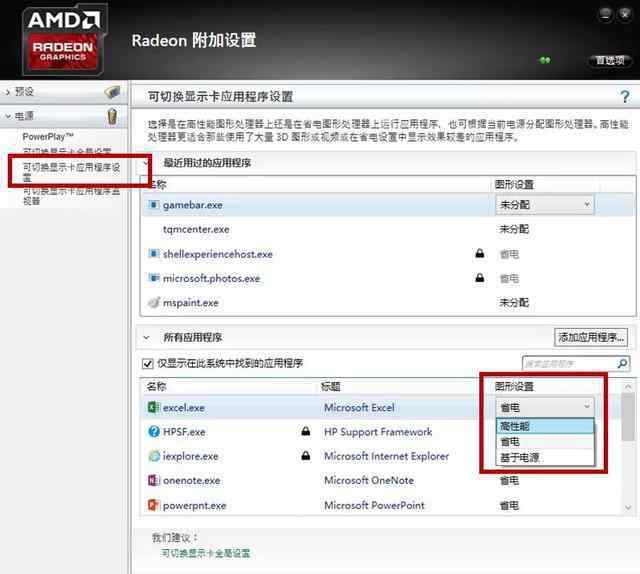The width and height of the screenshot is (640, 574).
Task: Open gamebar.exe 未分配 graphics dropdown
Action: [544, 205]
